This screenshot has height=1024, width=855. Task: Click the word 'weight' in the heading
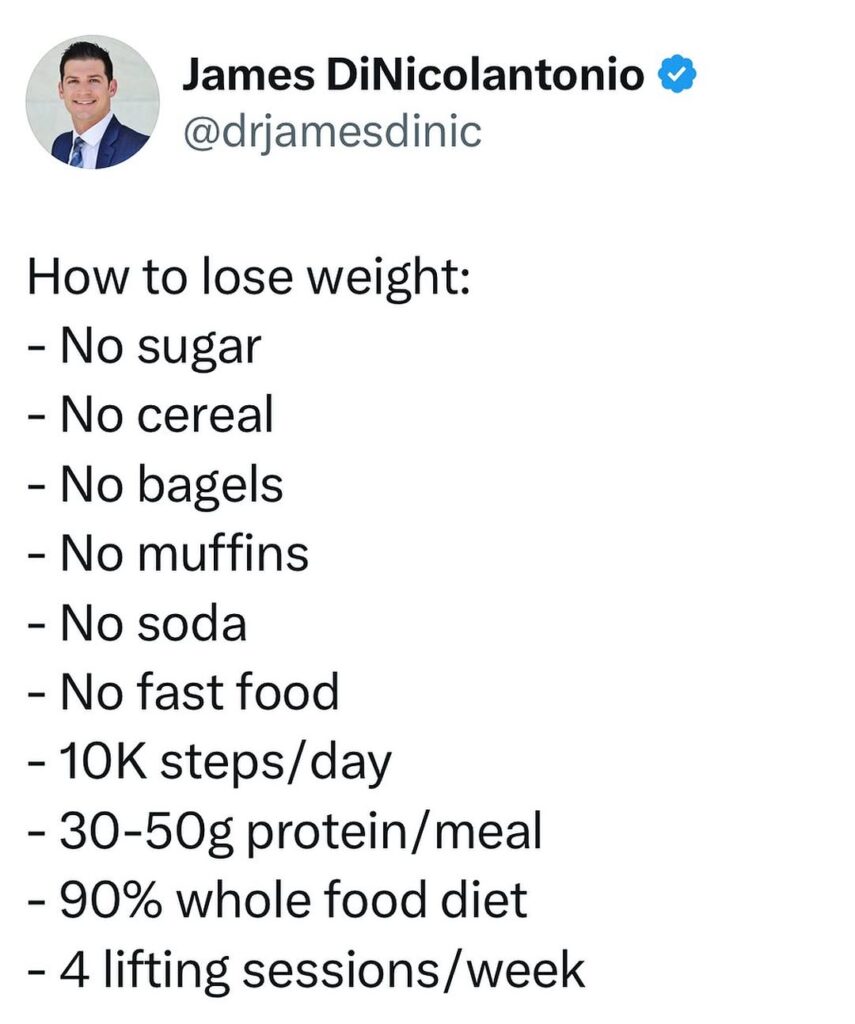tap(380, 279)
